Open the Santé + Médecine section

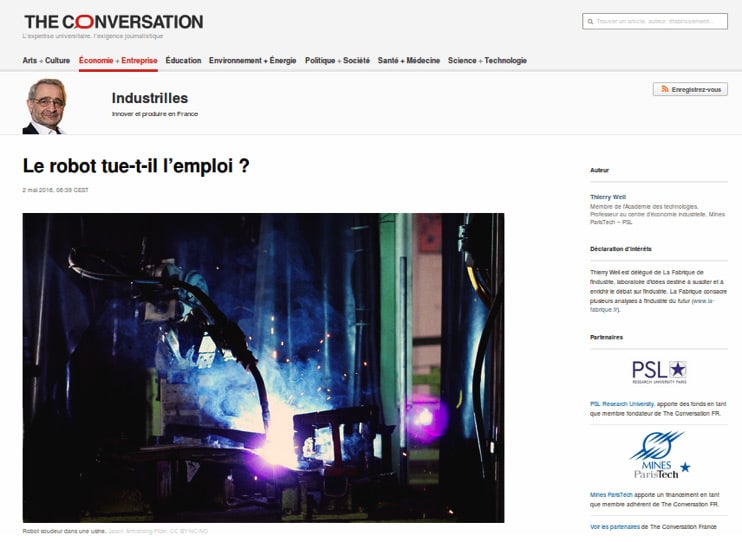point(408,61)
